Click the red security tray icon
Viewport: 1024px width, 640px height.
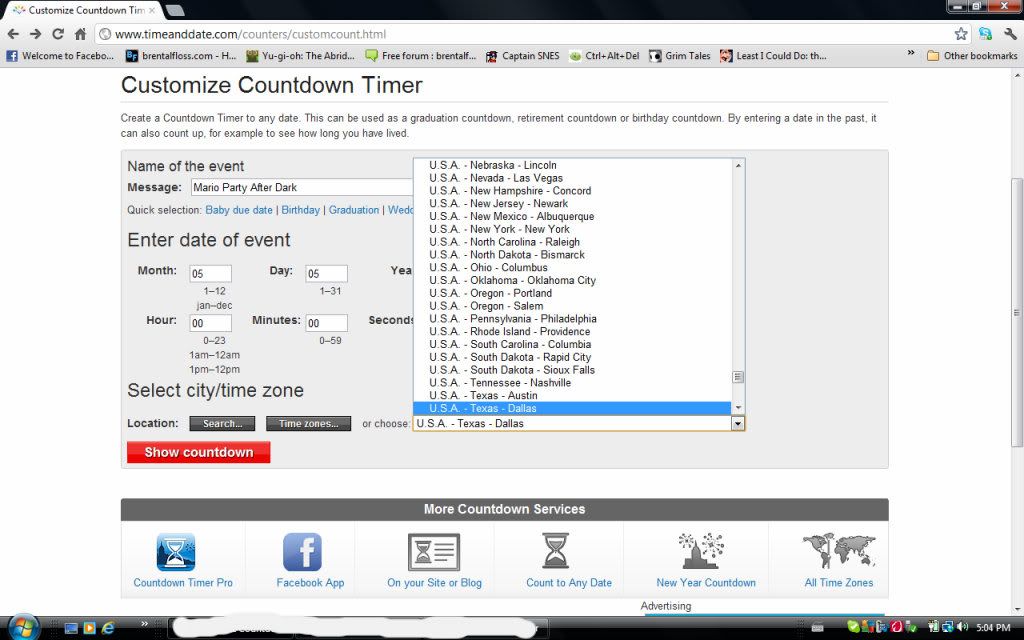[897, 627]
